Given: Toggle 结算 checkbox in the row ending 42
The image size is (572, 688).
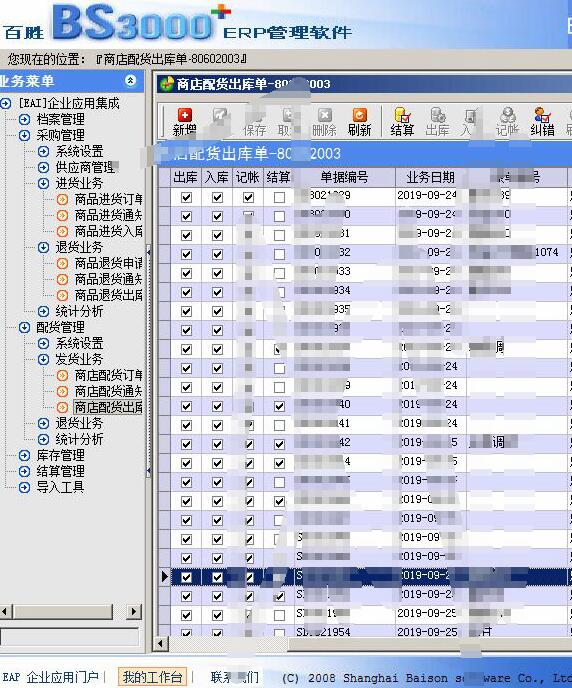Looking at the screenshot, I should pyautogui.click(x=279, y=444).
